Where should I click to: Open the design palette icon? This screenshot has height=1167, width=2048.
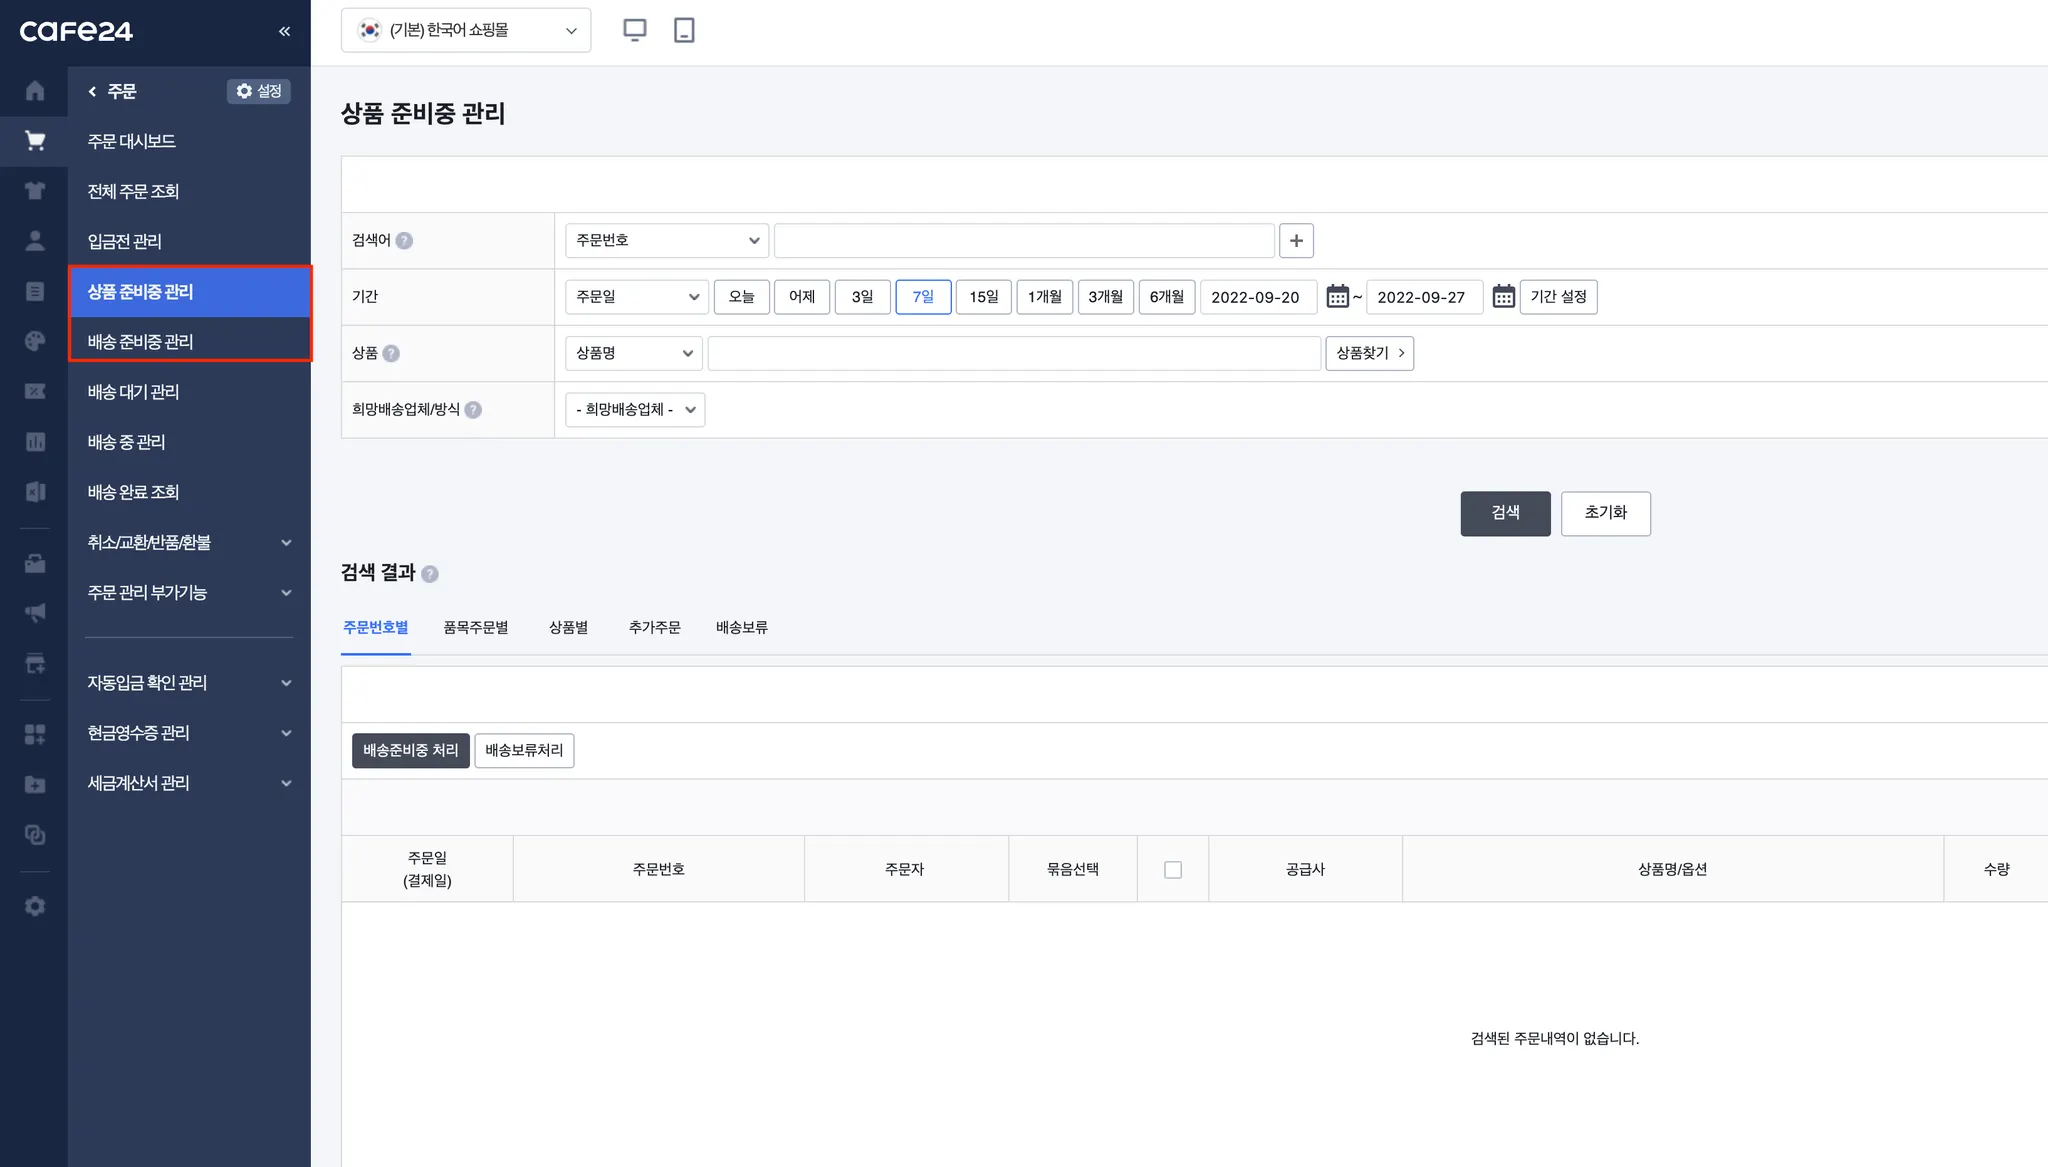click(35, 341)
